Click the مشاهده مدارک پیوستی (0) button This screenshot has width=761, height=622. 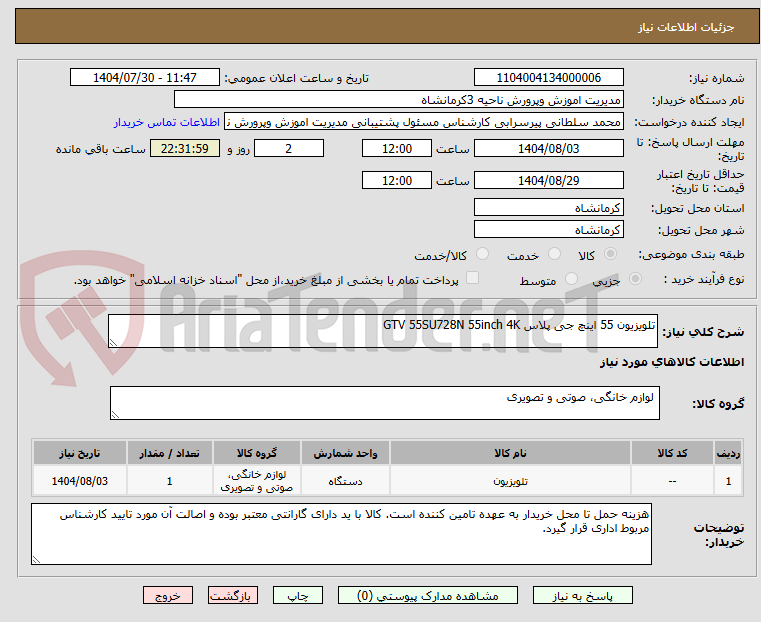coord(428,595)
